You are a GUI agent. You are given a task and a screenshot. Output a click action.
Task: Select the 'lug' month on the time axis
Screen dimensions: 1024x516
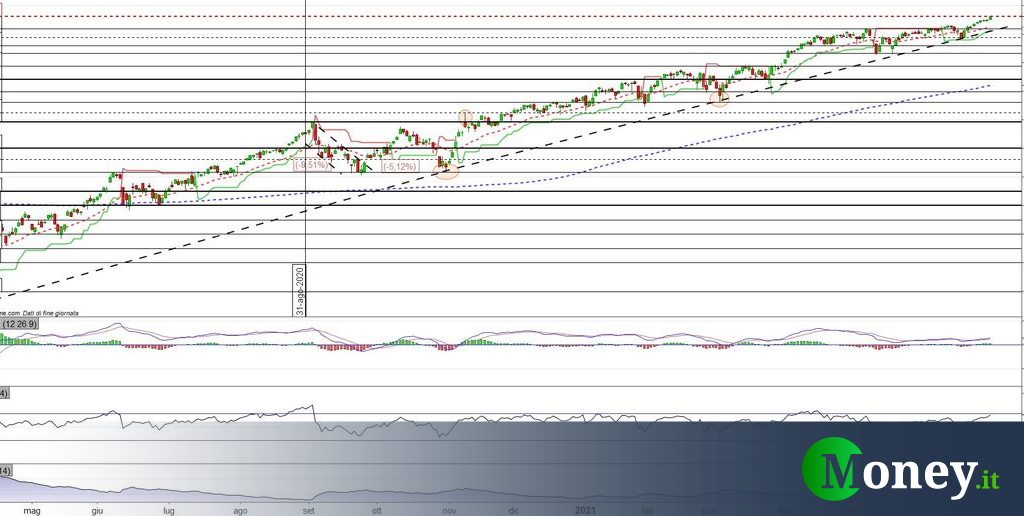[x=167, y=508]
